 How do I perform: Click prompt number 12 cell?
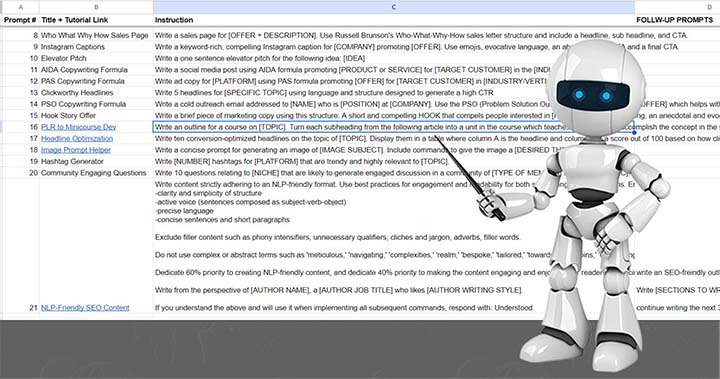(x=21, y=81)
